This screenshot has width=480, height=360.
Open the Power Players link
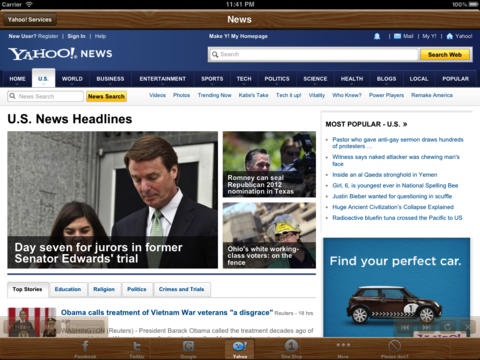tap(386, 95)
